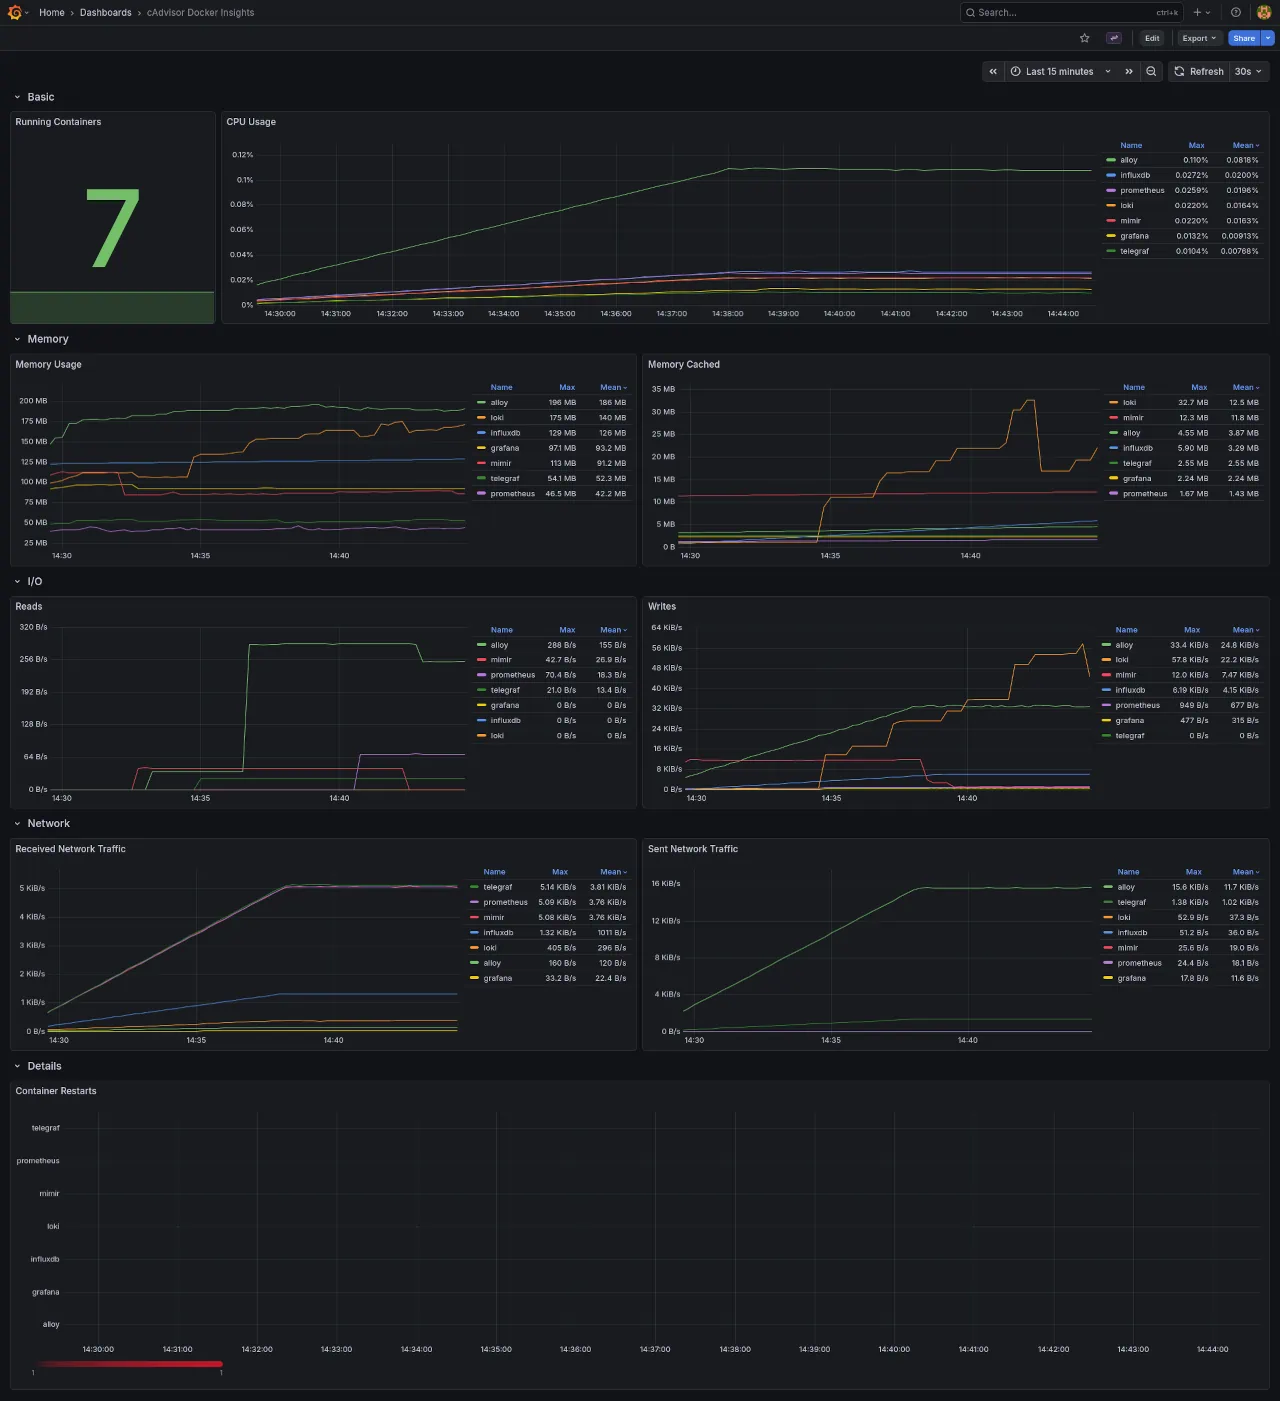
Task: Shift time range forward with double-right arrows
Action: (1129, 71)
